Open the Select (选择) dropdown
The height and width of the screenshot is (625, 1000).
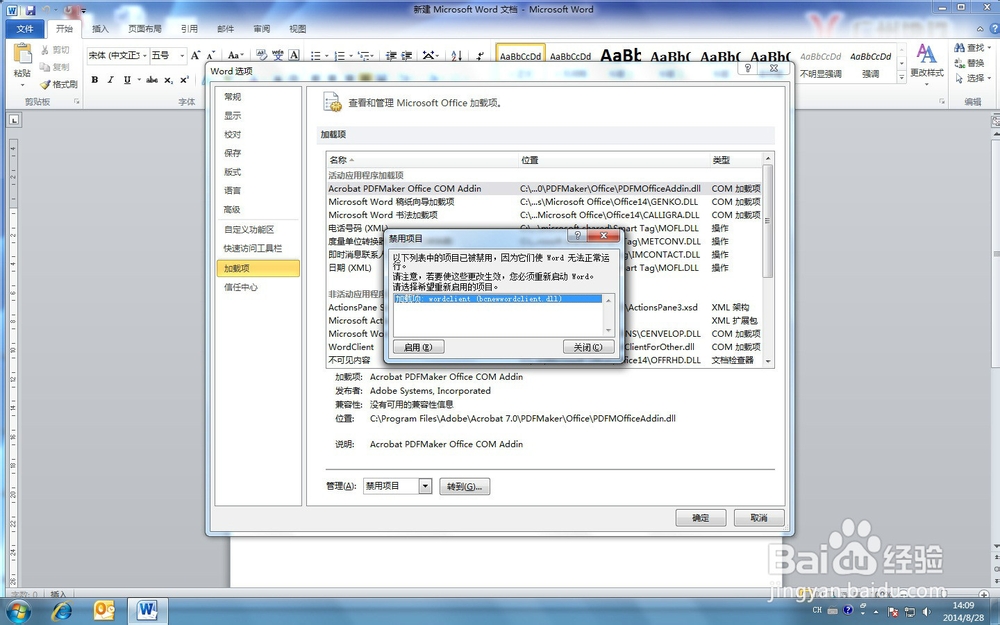pos(972,78)
